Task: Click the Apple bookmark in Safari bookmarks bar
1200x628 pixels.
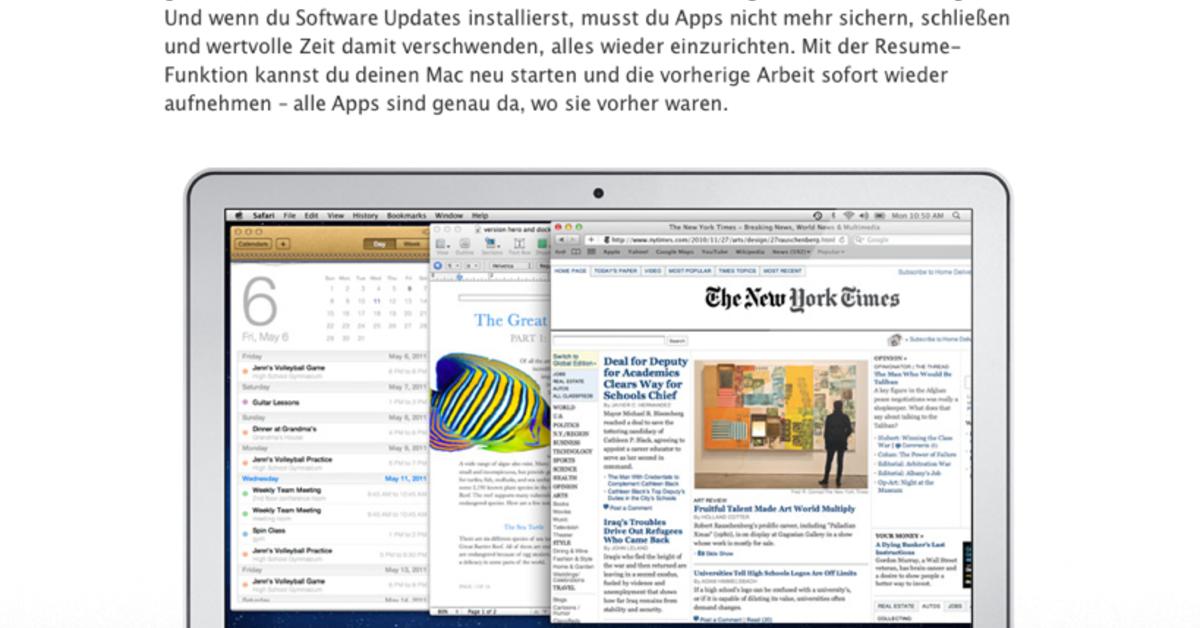Action: pos(611,252)
